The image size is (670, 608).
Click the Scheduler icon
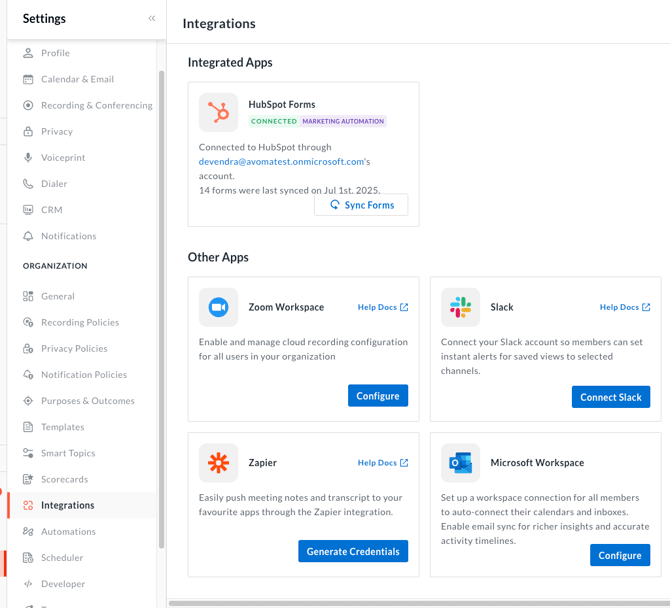[28, 558]
